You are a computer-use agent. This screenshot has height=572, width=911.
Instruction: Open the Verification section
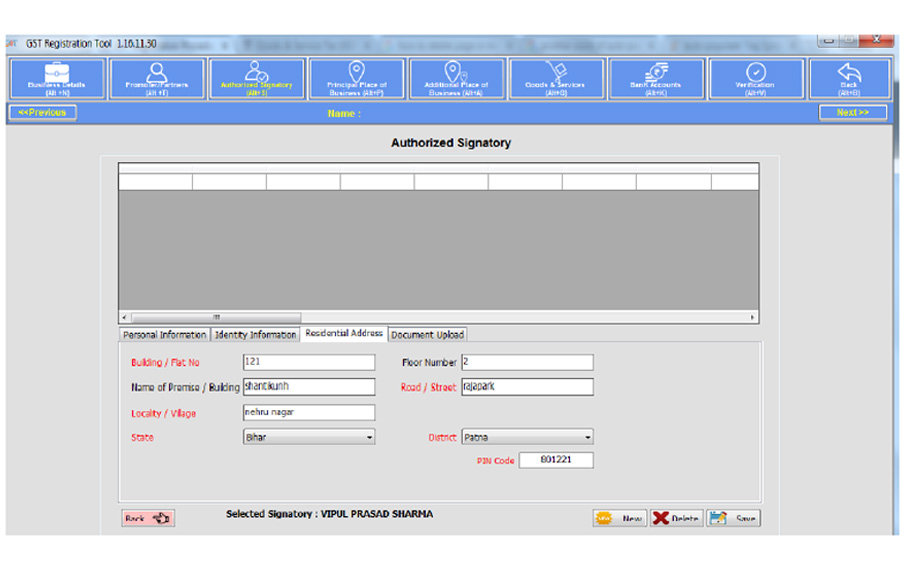pos(756,79)
